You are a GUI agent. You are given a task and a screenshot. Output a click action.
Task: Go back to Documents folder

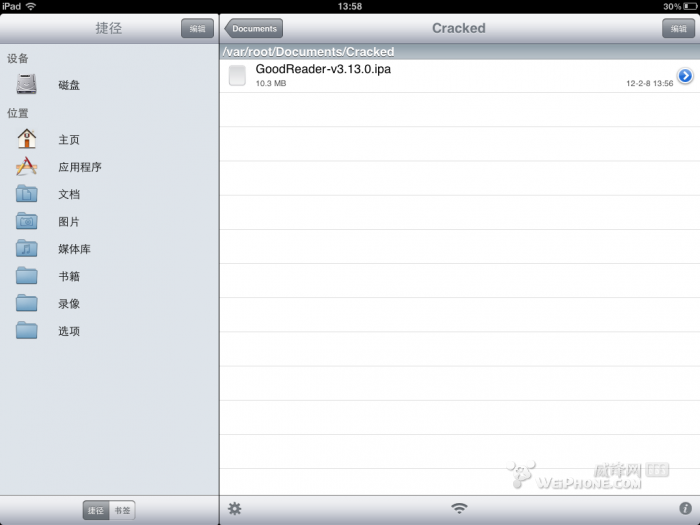tap(254, 29)
